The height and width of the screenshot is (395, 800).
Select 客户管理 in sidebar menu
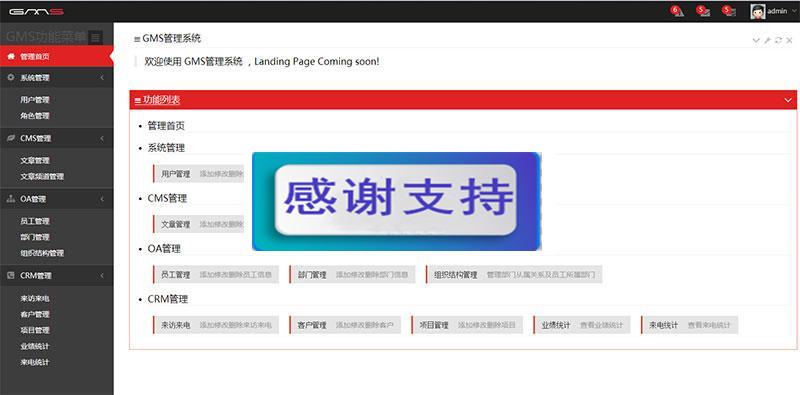(x=35, y=314)
